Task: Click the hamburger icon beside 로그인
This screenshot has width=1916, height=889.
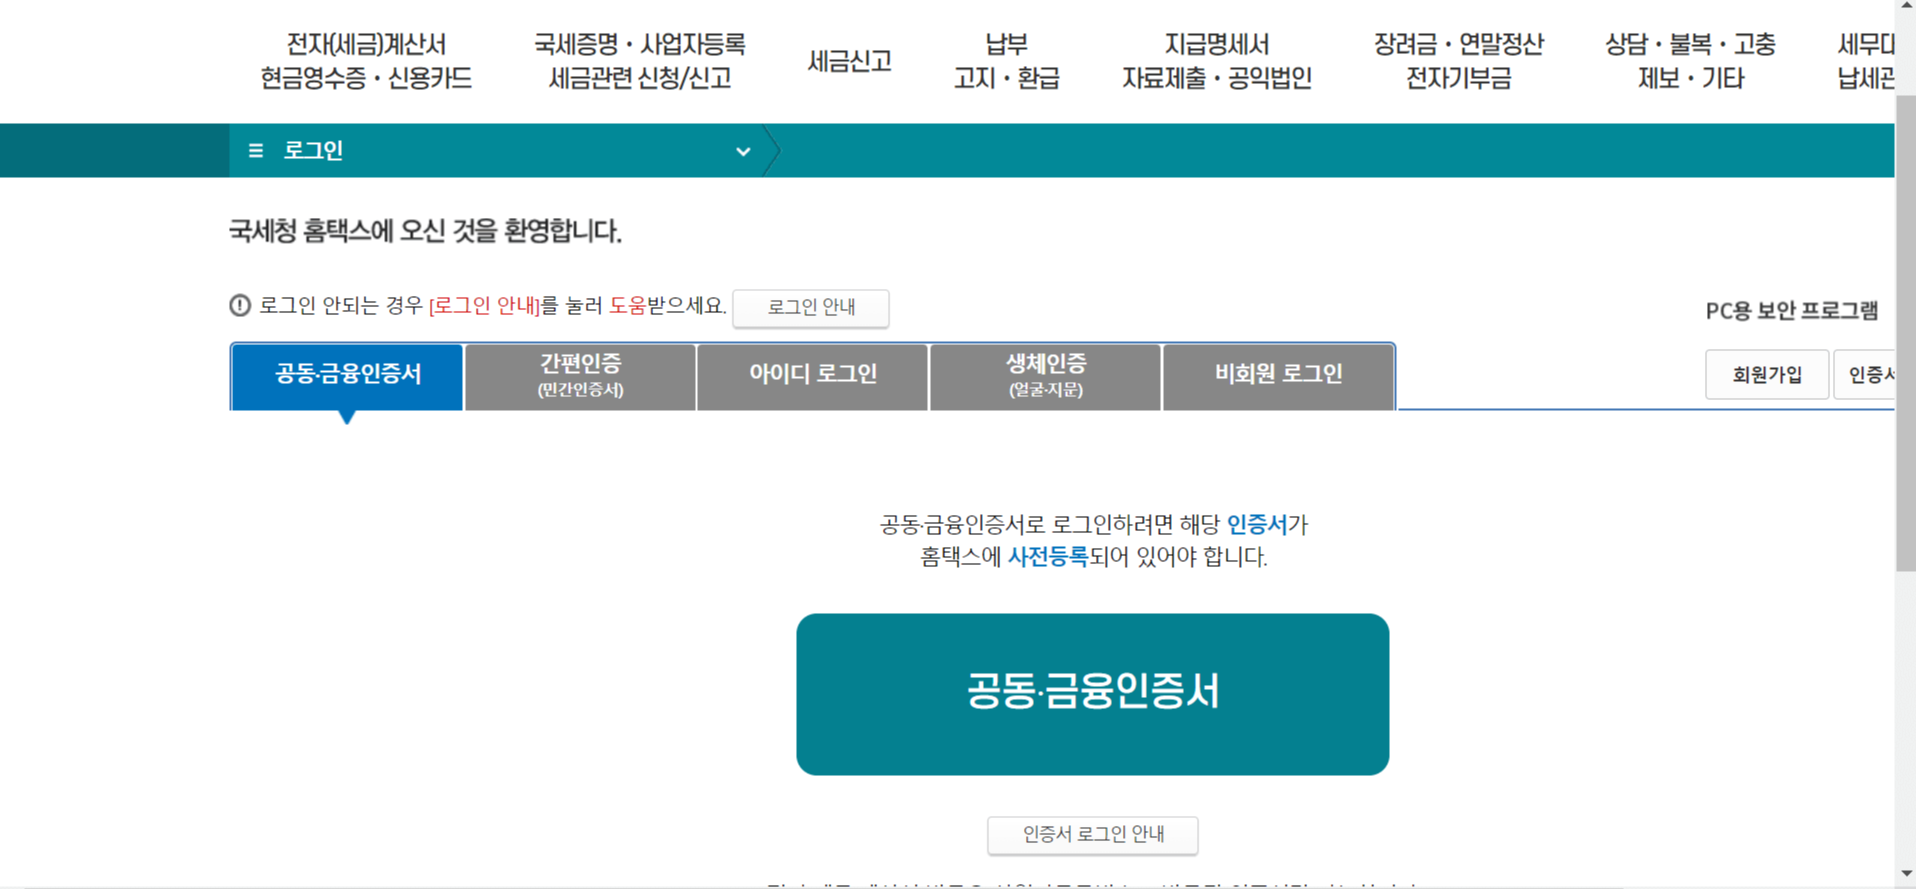Action: tap(256, 151)
